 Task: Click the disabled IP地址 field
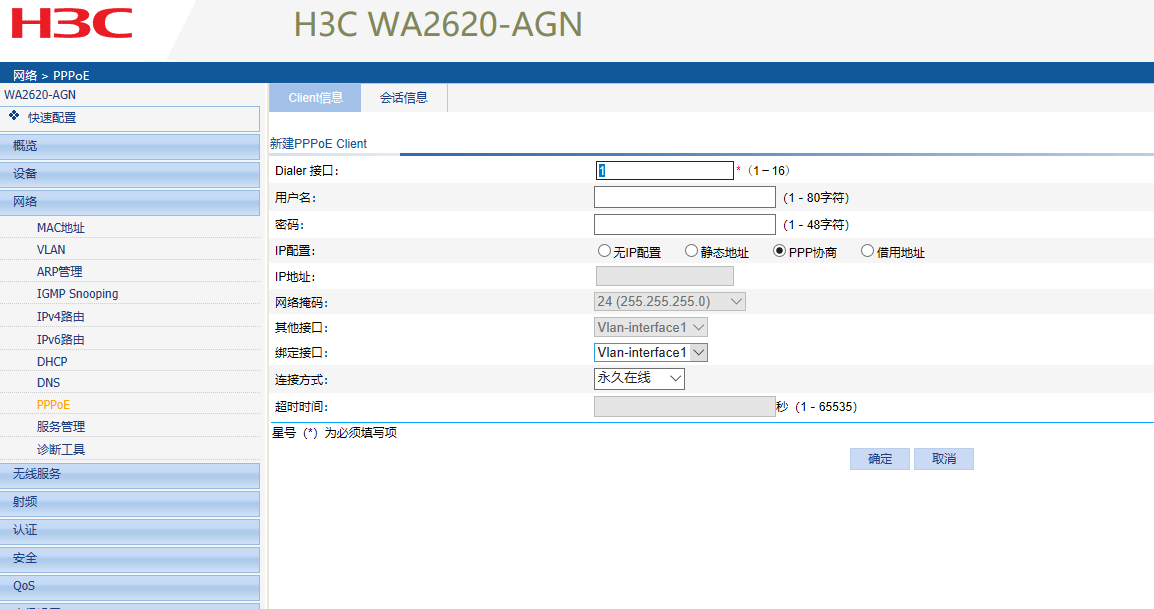(665, 276)
